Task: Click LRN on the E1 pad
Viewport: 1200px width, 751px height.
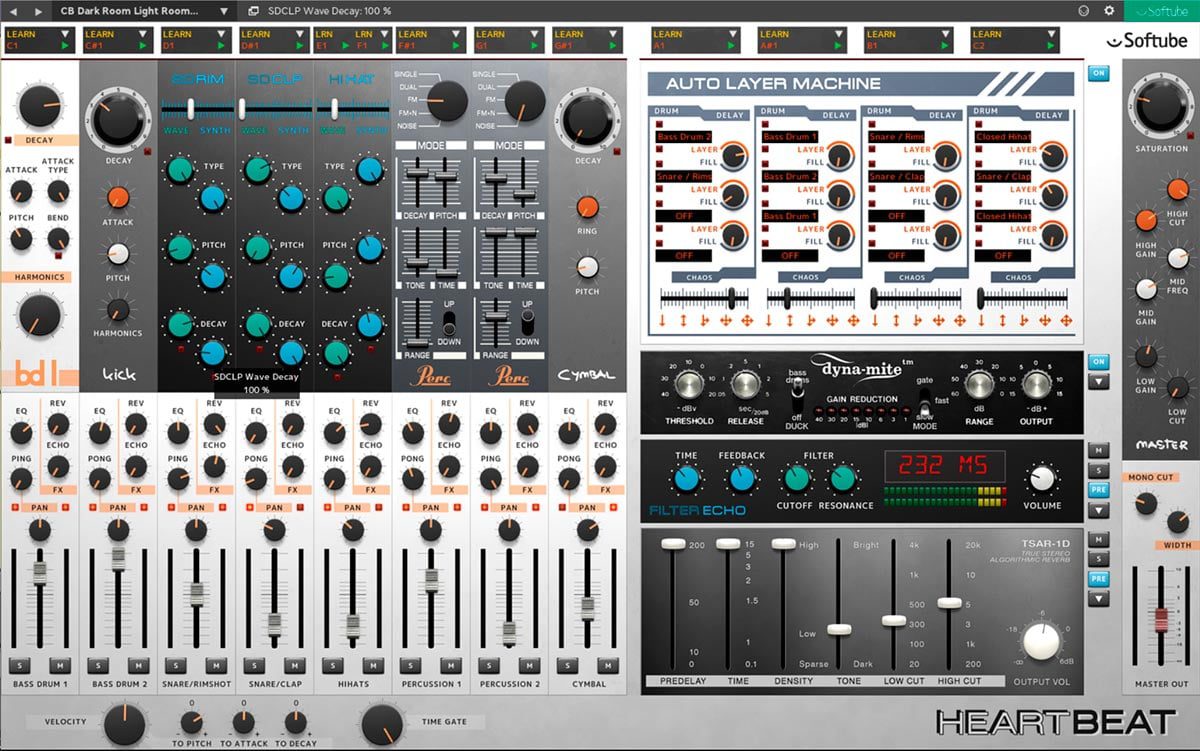Action: pyautogui.click(x=325, y=34)
